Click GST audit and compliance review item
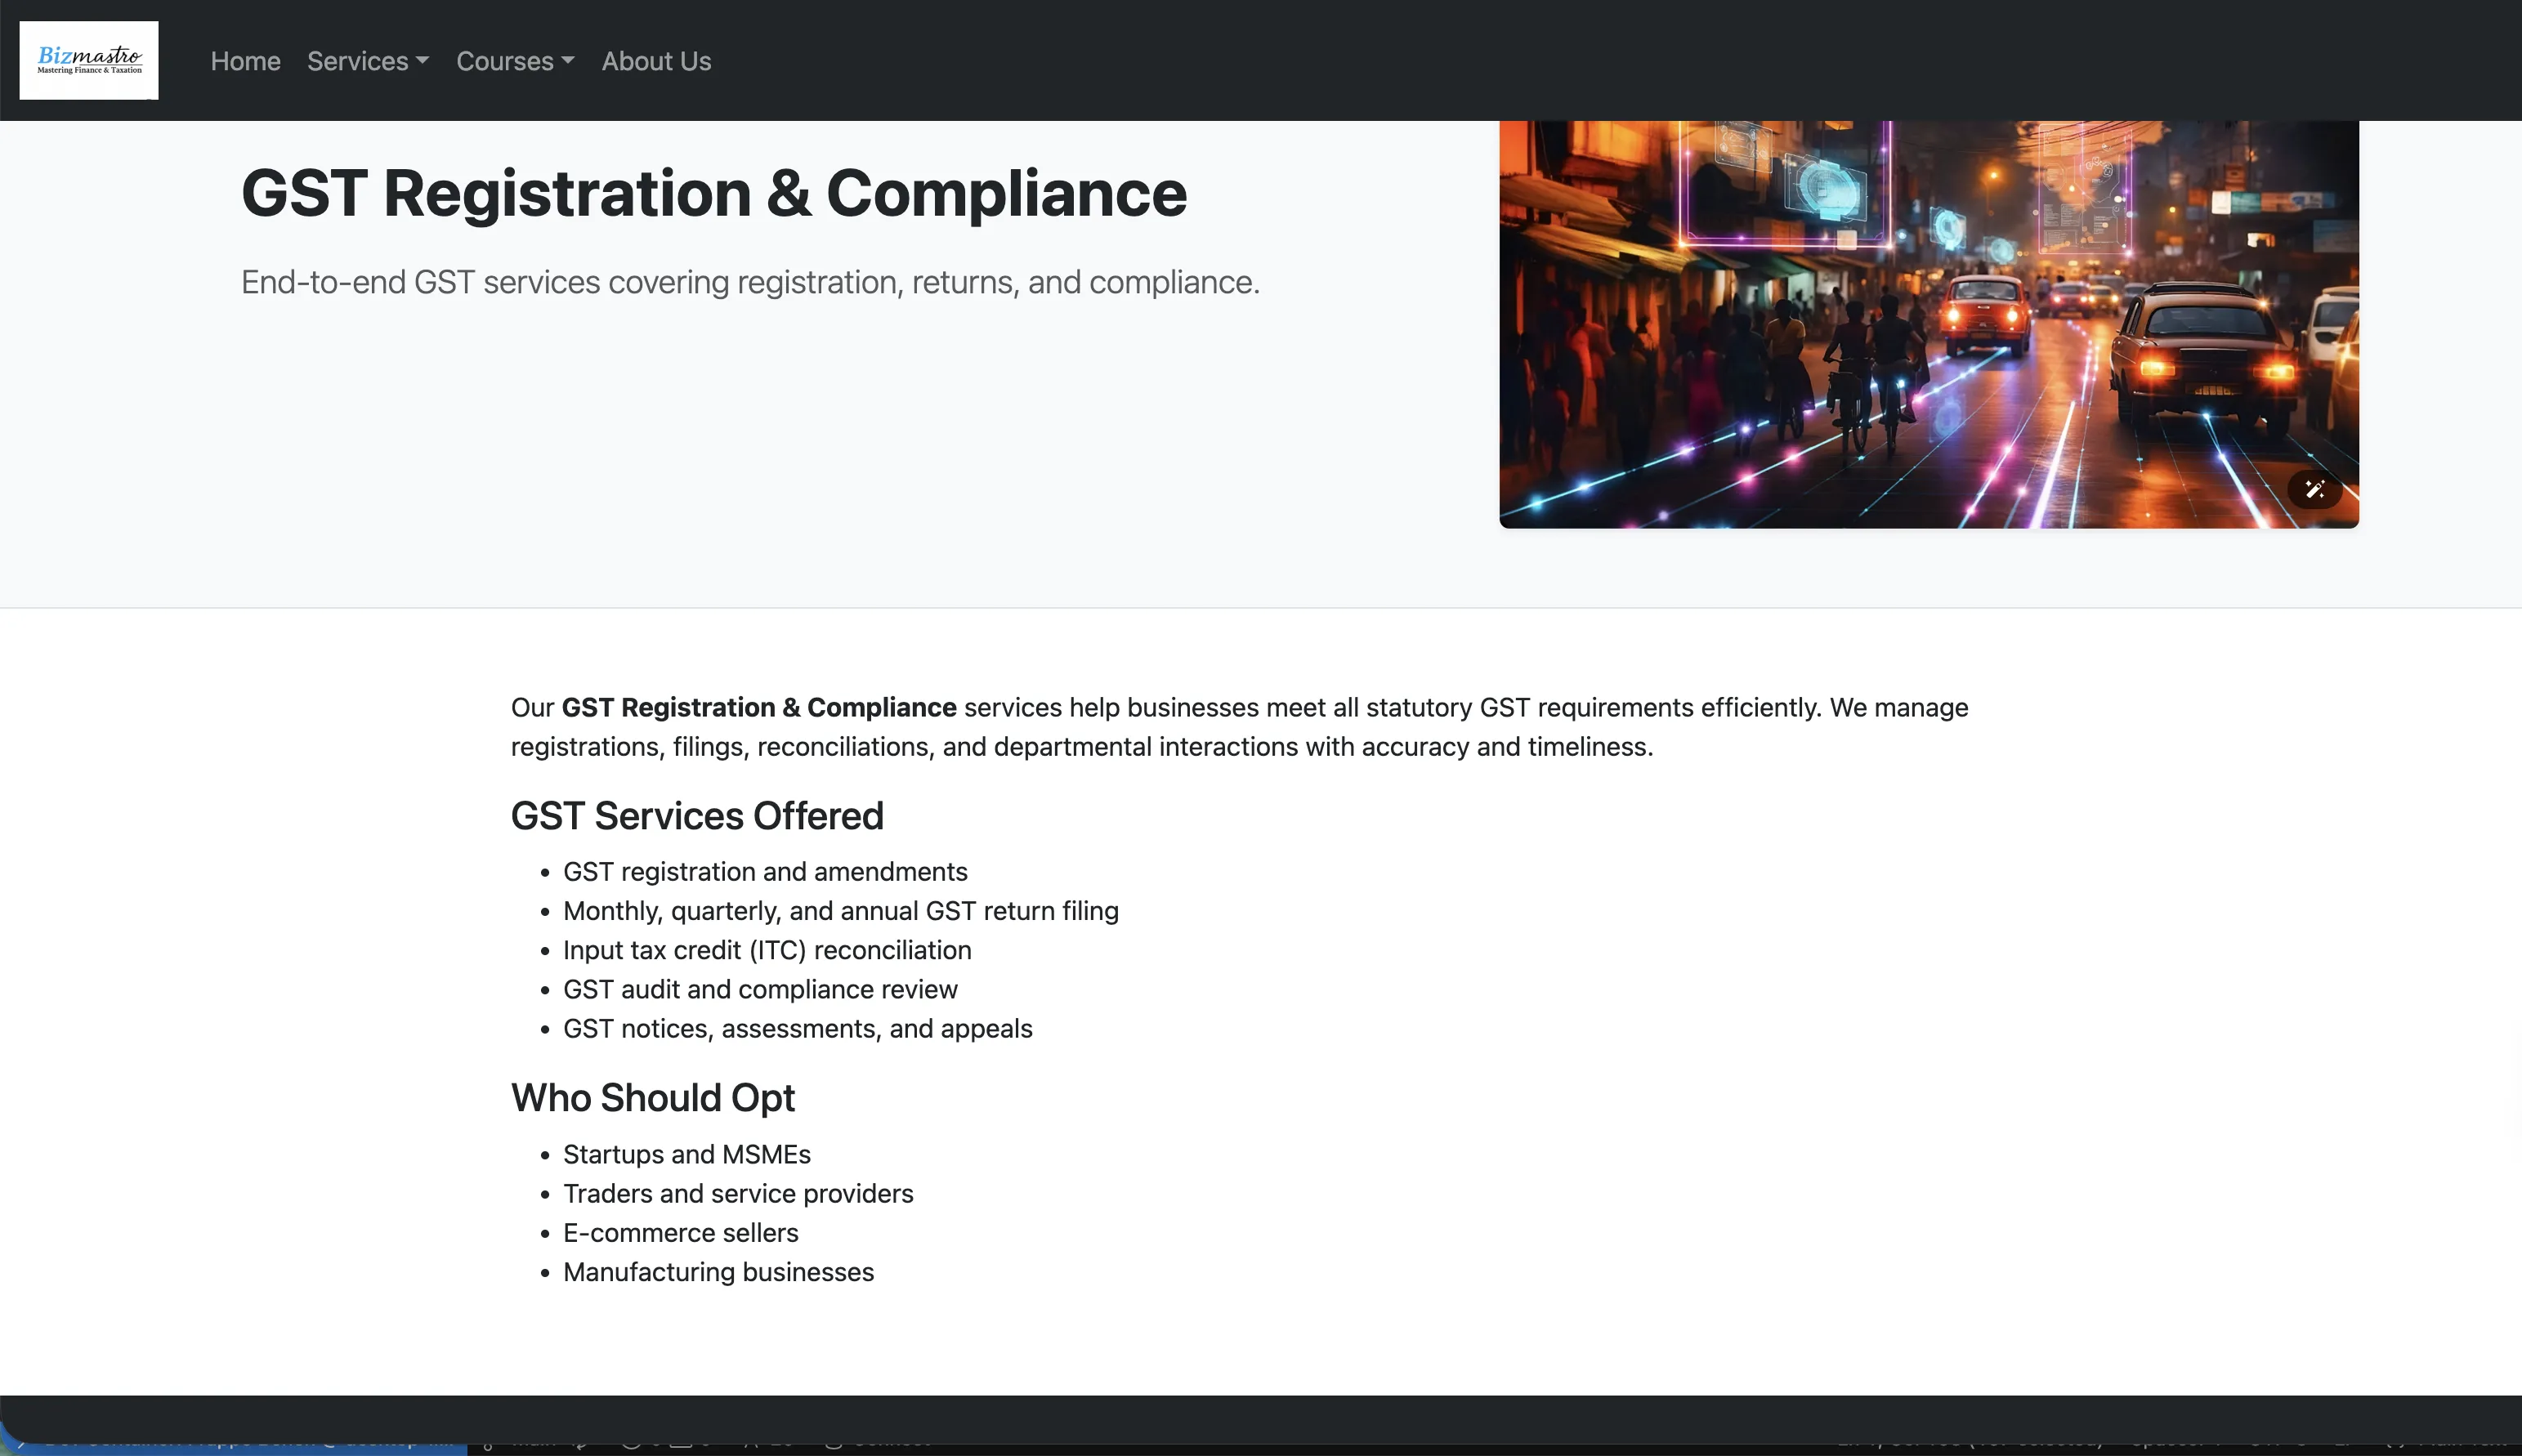The width and height of the screenshot is (2522, 1456). 759,989
